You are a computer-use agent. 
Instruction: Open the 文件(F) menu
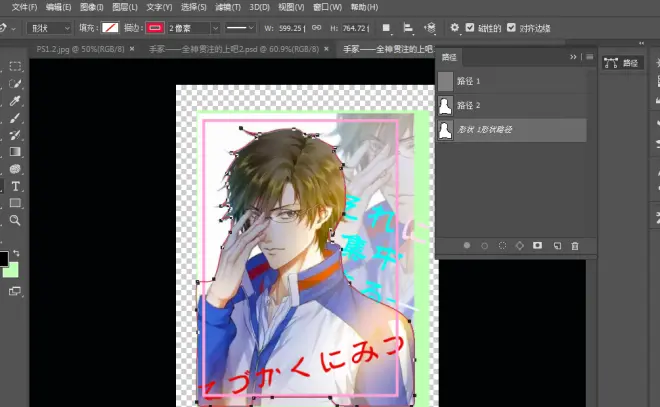(24, 7)
